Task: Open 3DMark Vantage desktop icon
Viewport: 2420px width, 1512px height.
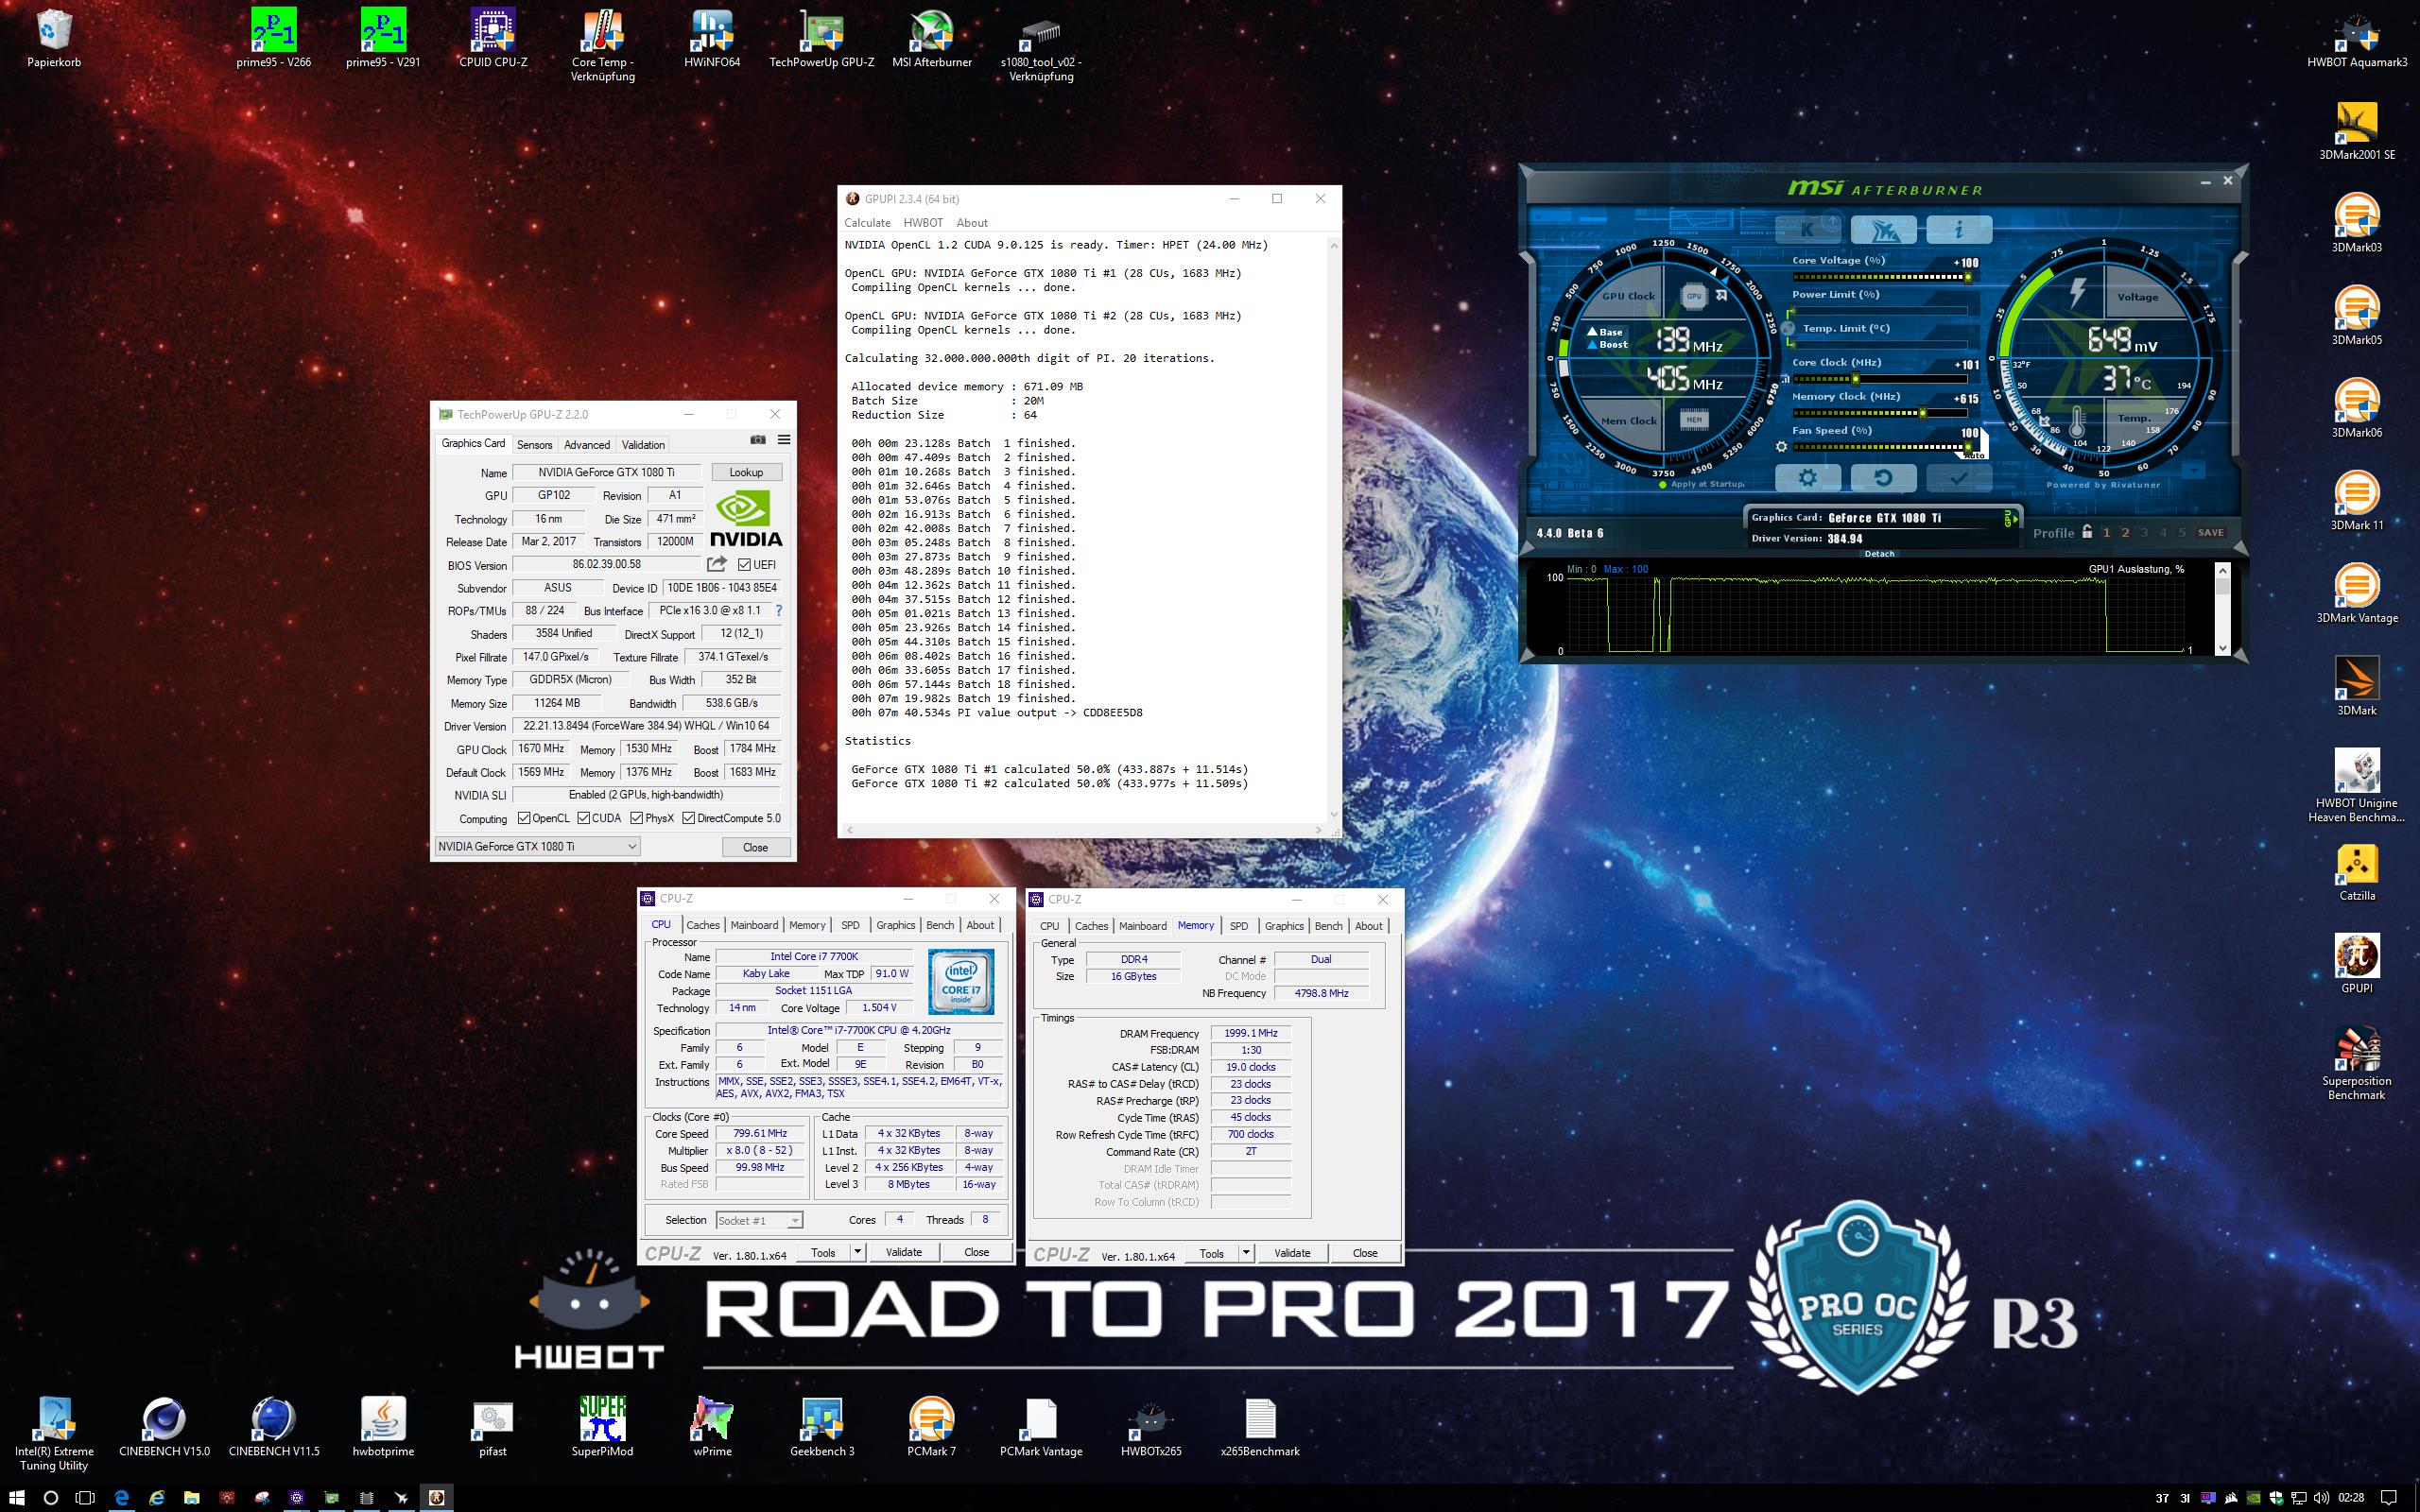Action: click(2357, 595)
